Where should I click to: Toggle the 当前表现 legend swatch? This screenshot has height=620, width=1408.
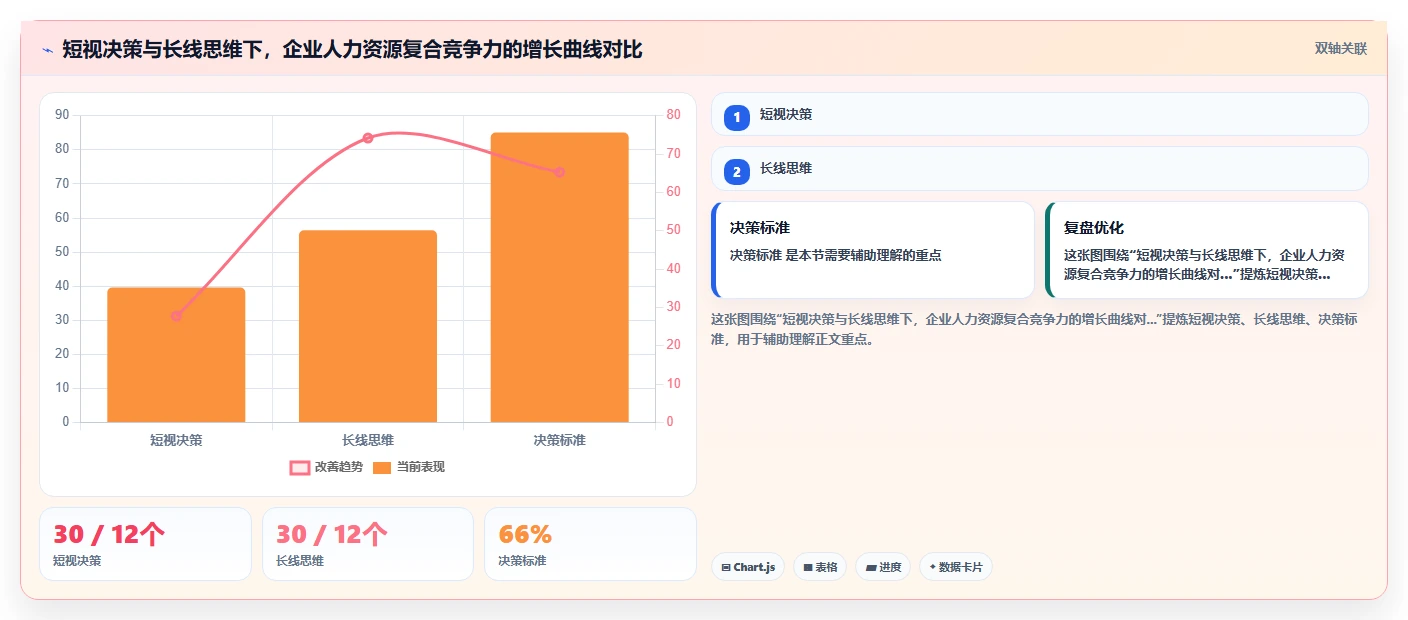tap(382, 467)
